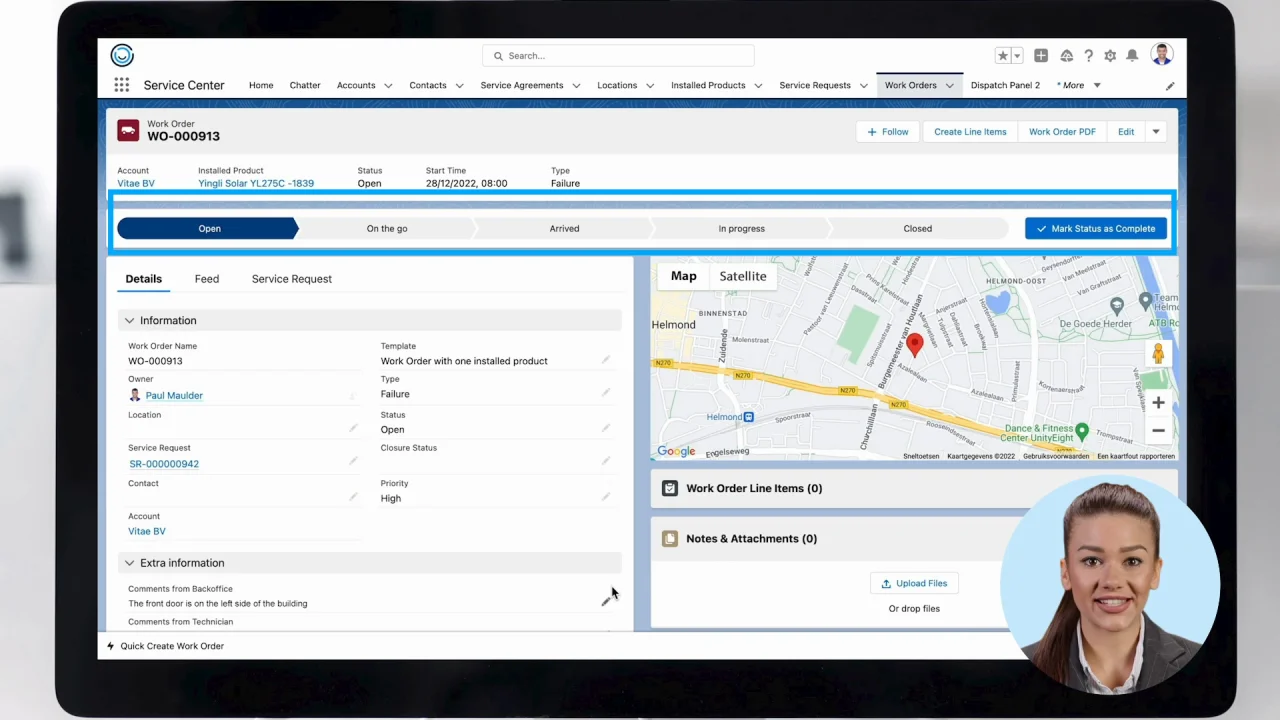Switch to the Feed tab
The image size is (1280, 720).
pyautogui.click(x=206, y=279)
